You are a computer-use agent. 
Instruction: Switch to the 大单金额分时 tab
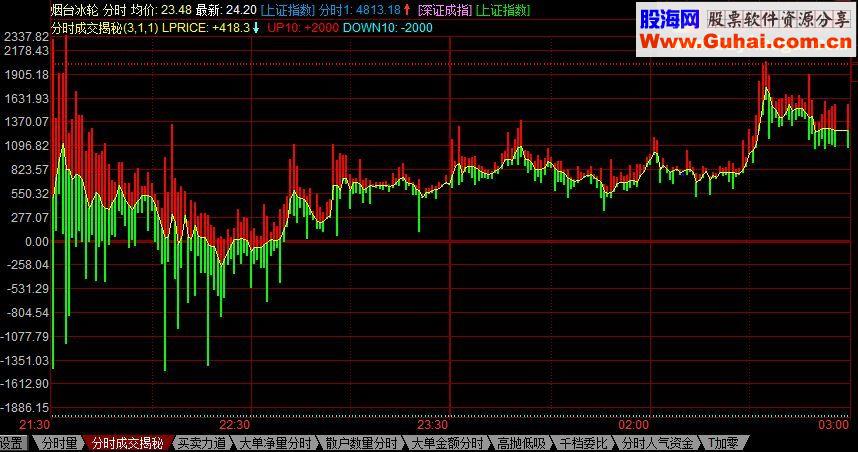(447, 443)
